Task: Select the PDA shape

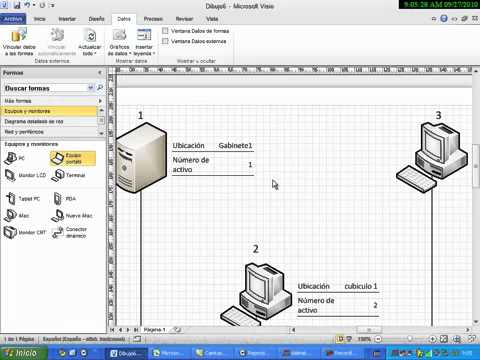Action: (x=65, y=199)
